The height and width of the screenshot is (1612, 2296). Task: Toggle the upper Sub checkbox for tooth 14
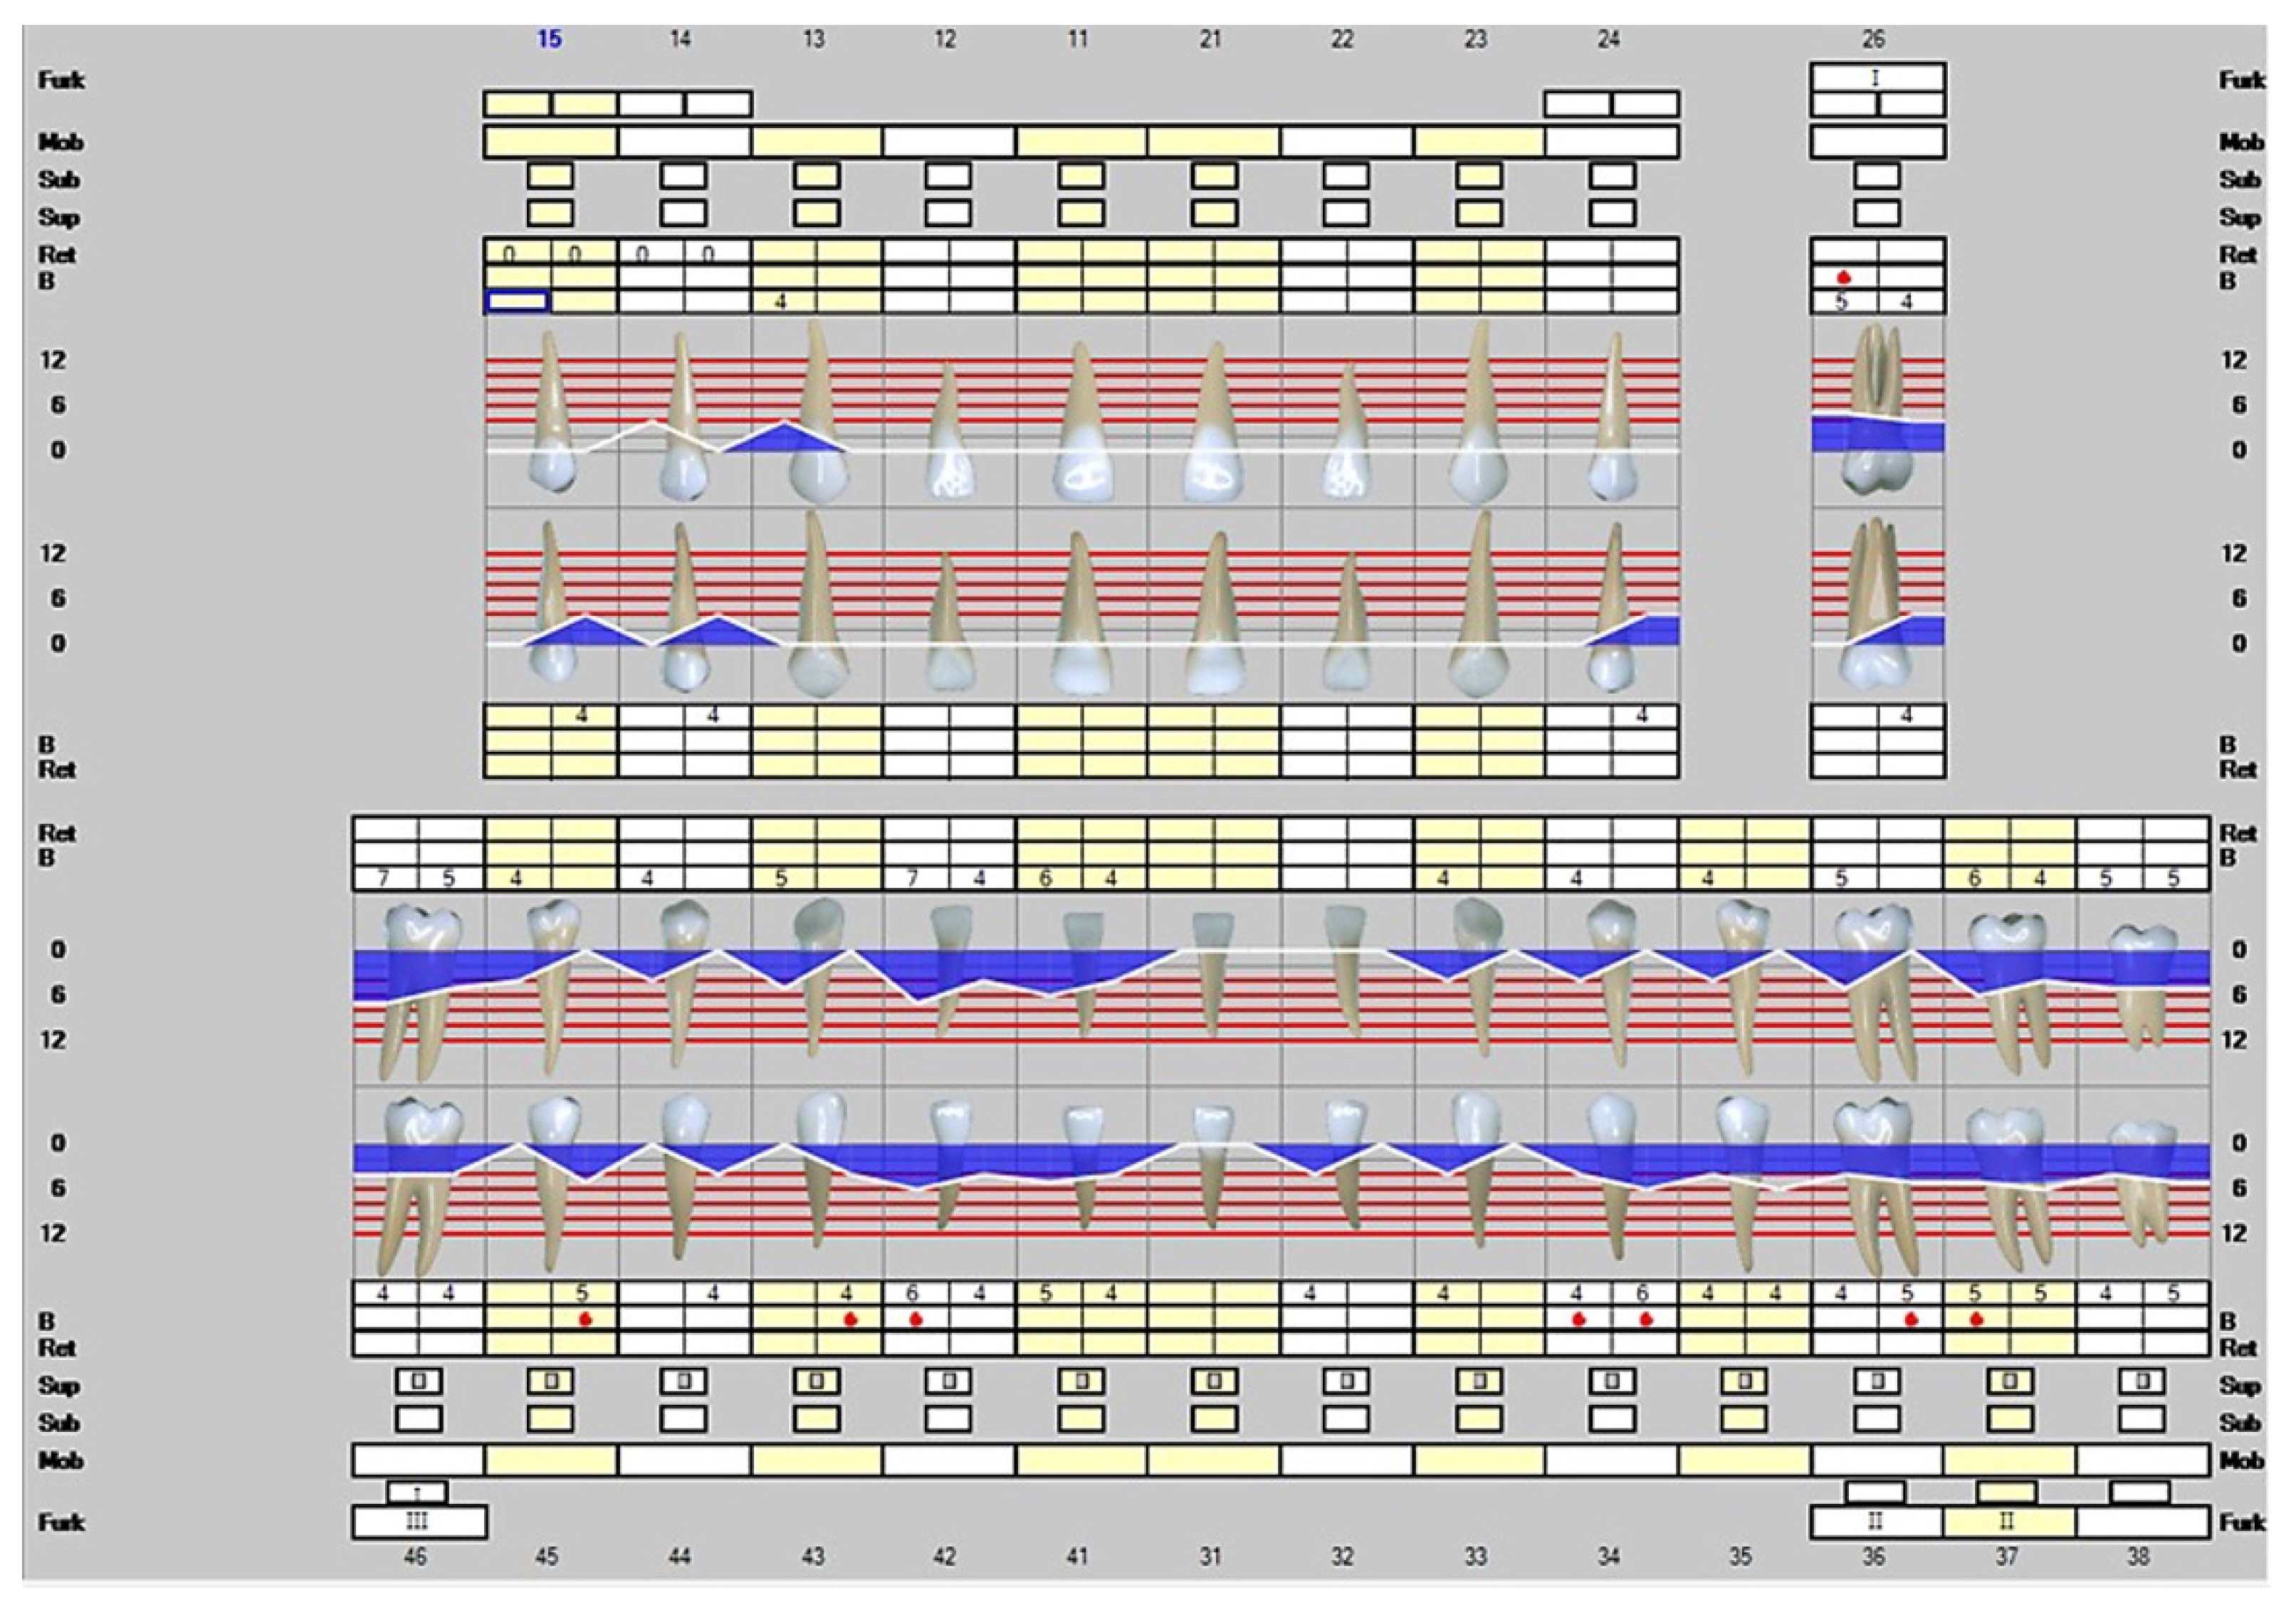pyautogui.click(x=684, y=176)
